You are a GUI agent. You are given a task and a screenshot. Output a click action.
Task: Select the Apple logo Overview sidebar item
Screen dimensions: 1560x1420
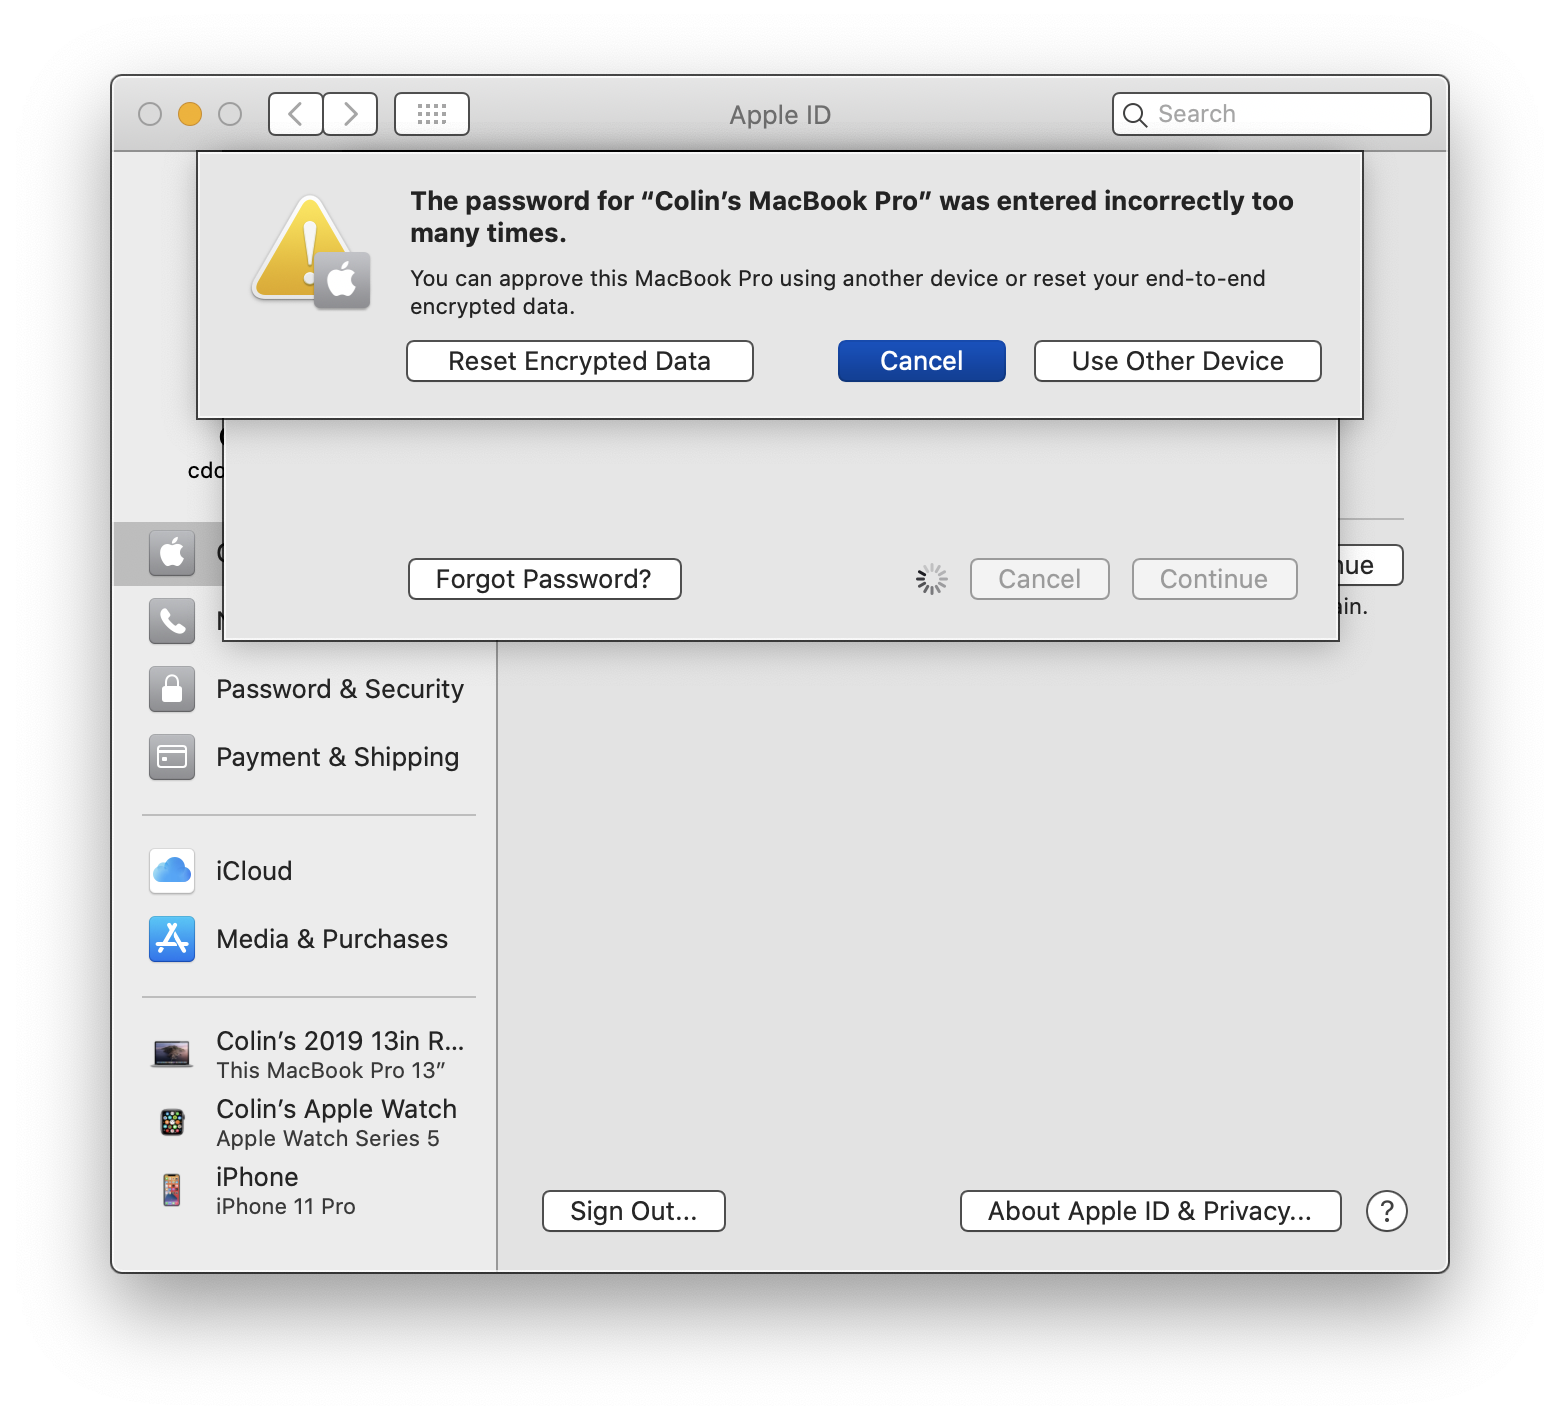tap(172, 553)
